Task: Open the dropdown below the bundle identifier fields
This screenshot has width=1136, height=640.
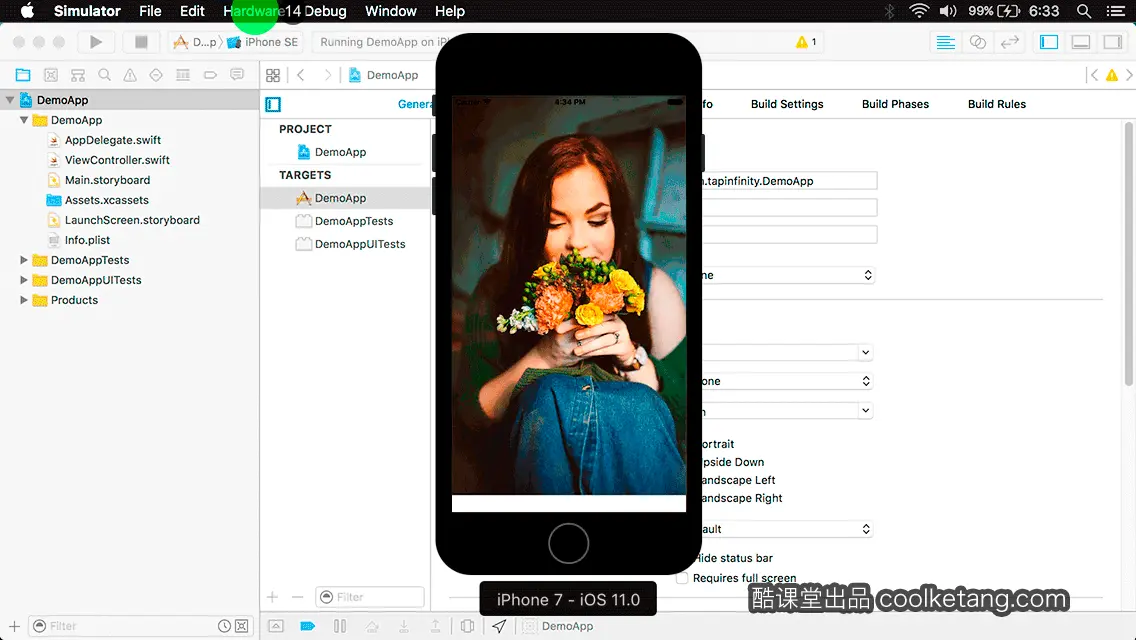Action: (788, 275)
